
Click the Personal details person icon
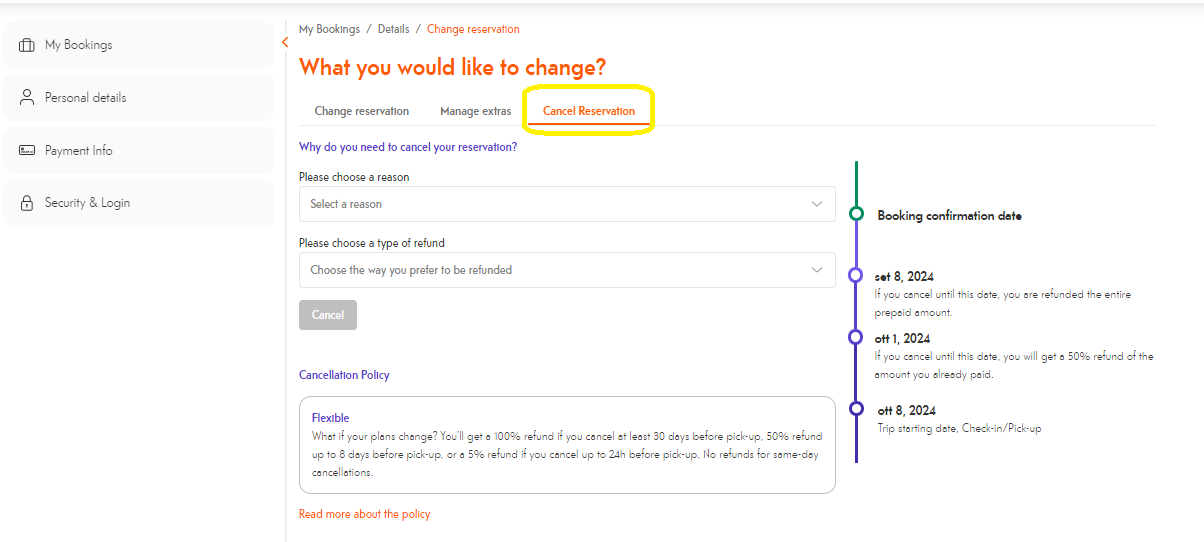27,98
